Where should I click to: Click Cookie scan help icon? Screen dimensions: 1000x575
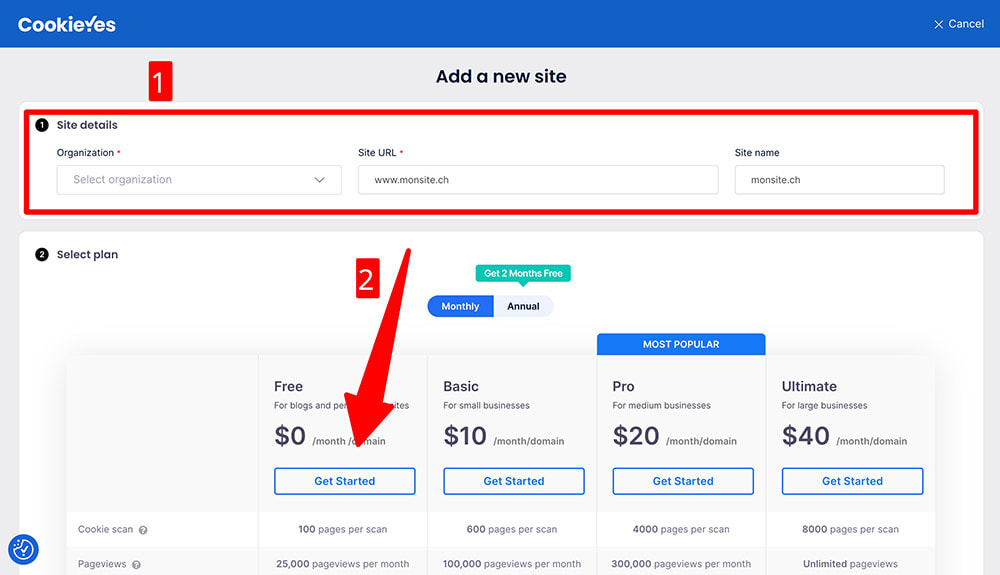click(143, 530)
